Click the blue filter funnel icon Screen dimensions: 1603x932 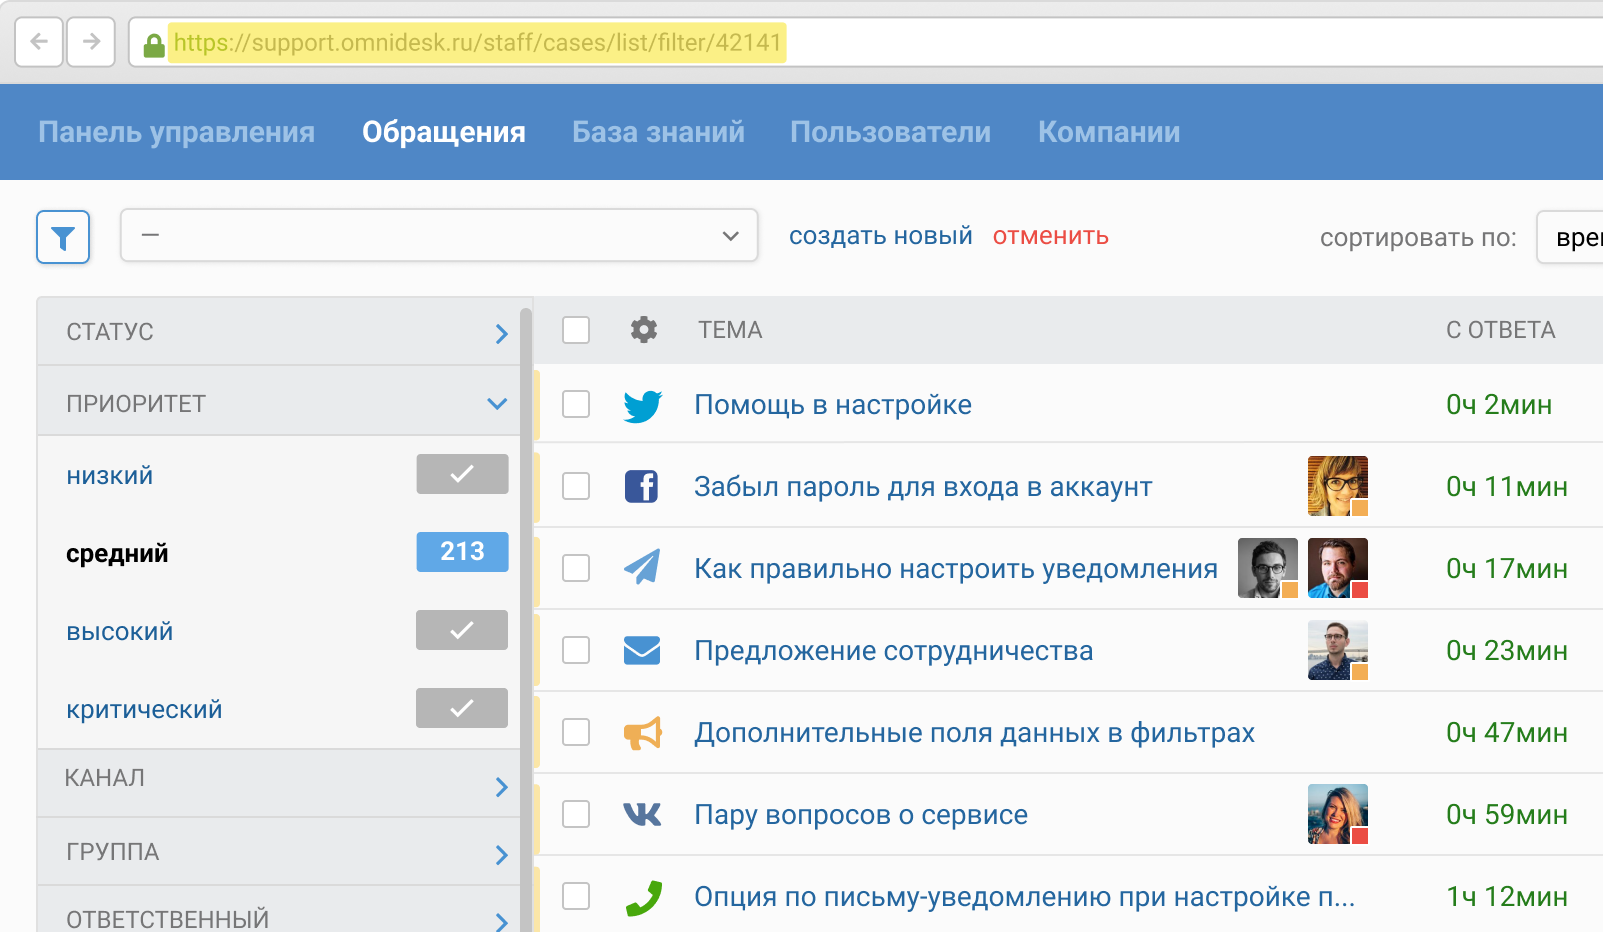(x=63, y=237)
